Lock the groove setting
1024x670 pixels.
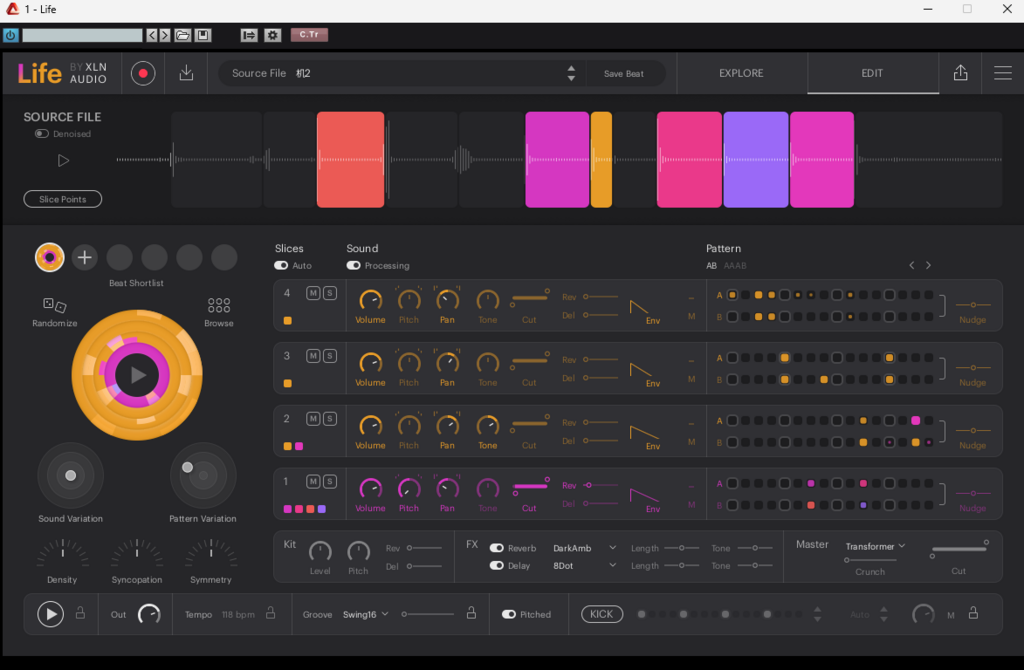tap(471, 613)
